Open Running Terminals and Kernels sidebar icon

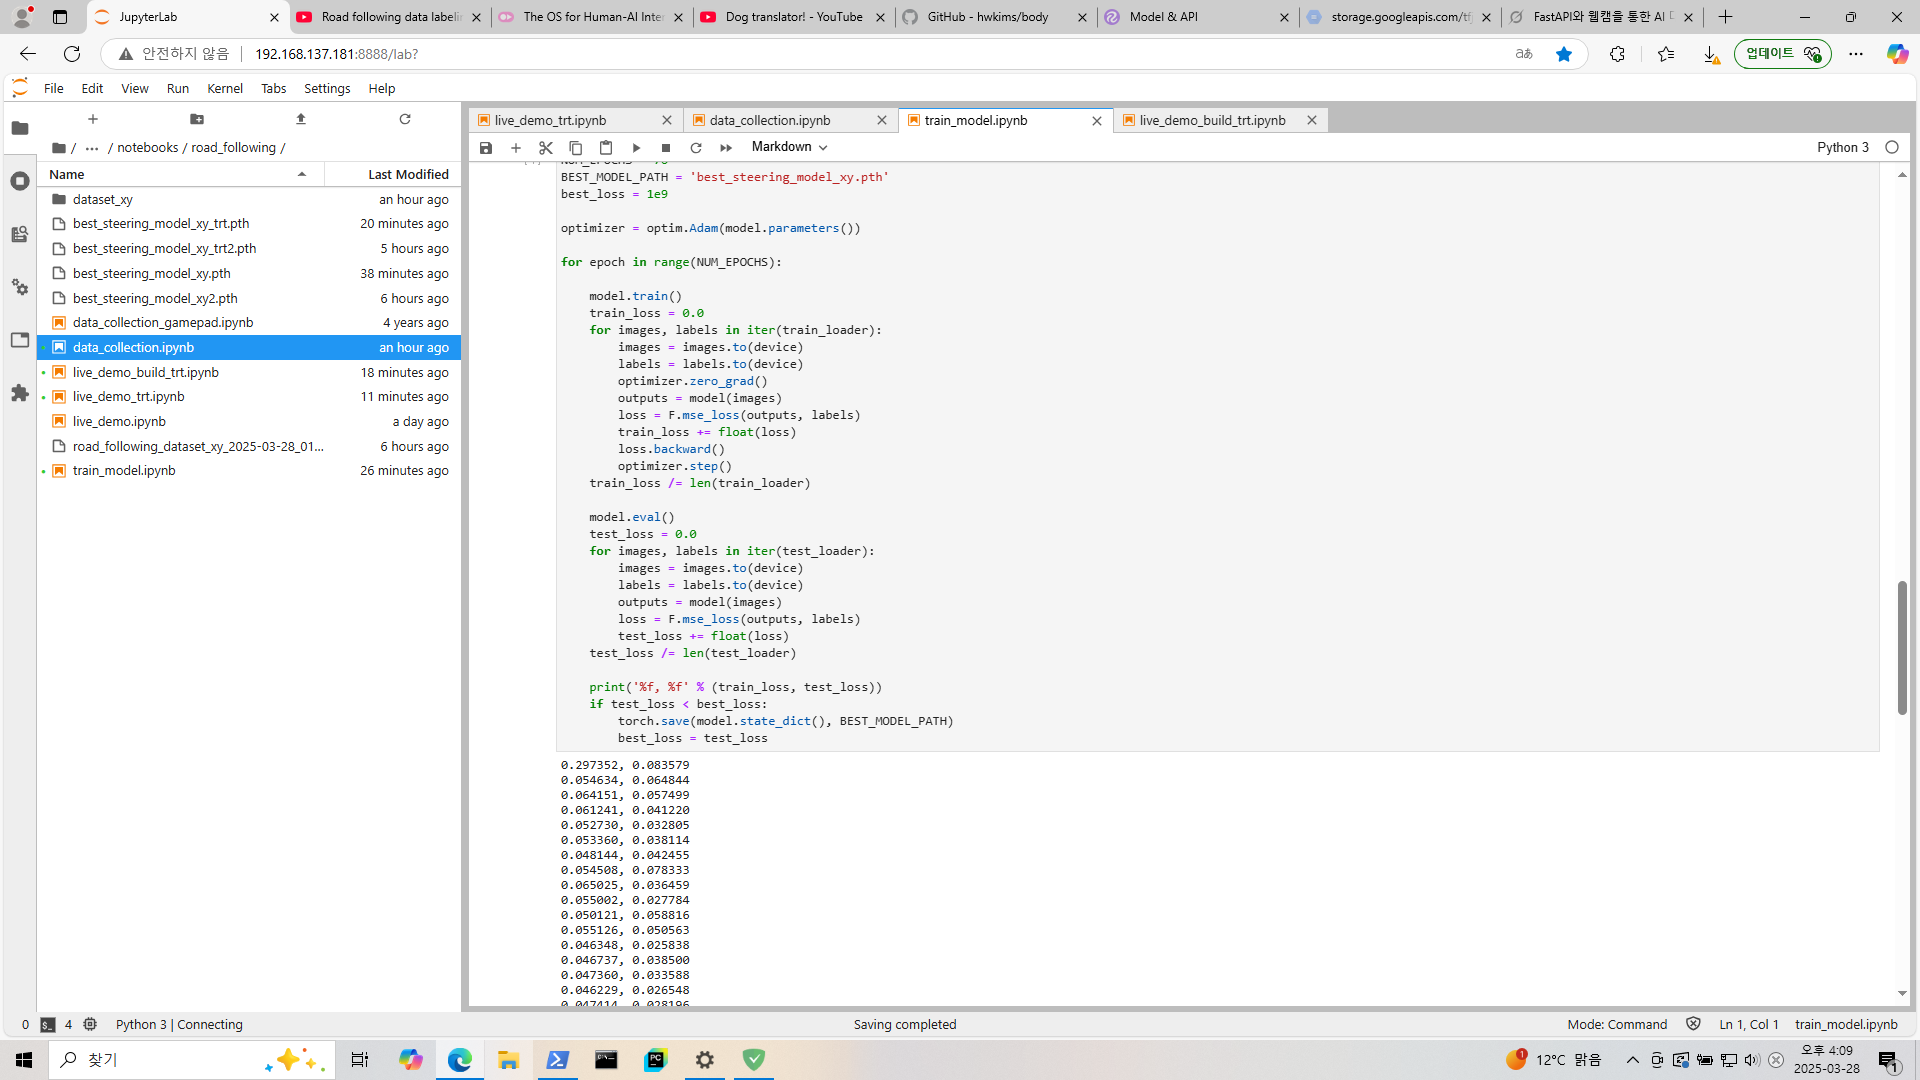(20, 181)
